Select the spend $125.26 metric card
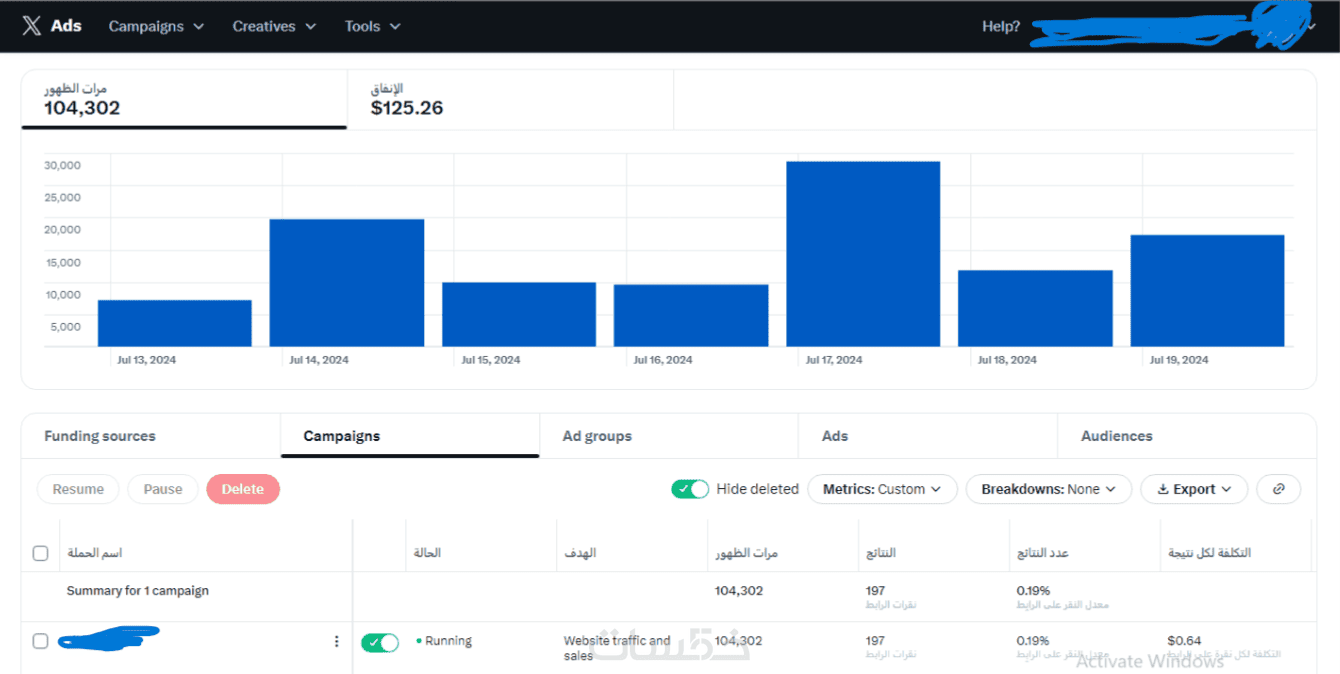The image size is (1340, 674). point(510,100)
